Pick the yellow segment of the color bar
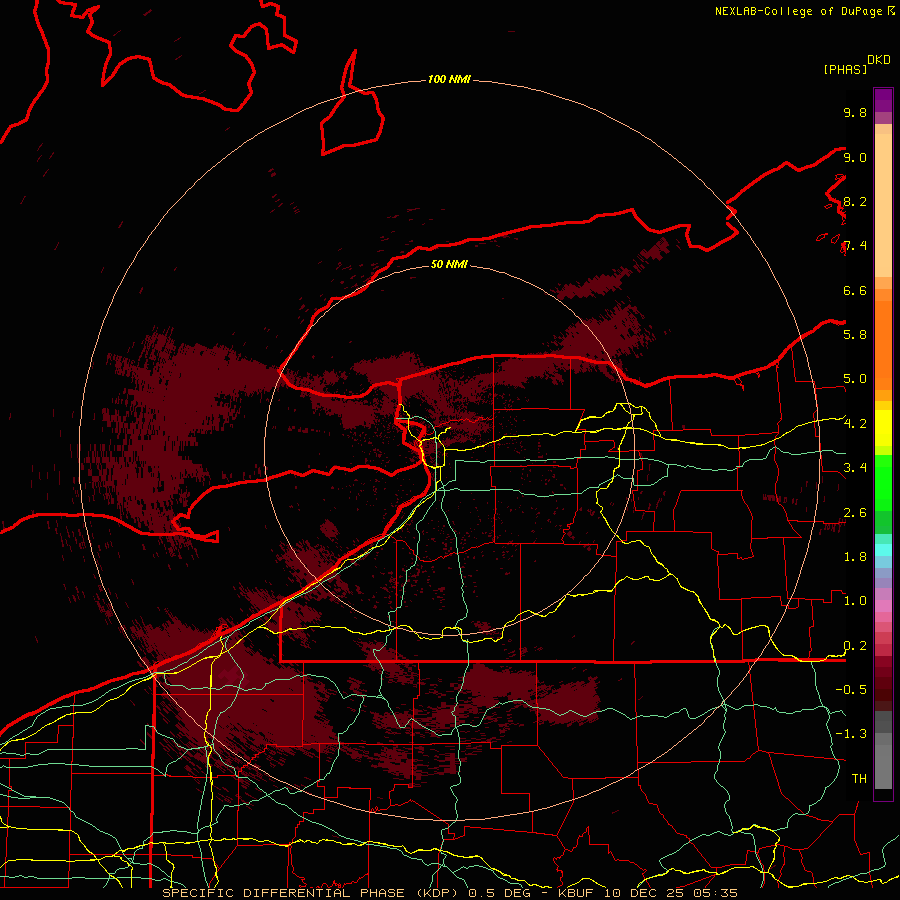The height and width of the screenshot is (900, 900). [883, 428]
